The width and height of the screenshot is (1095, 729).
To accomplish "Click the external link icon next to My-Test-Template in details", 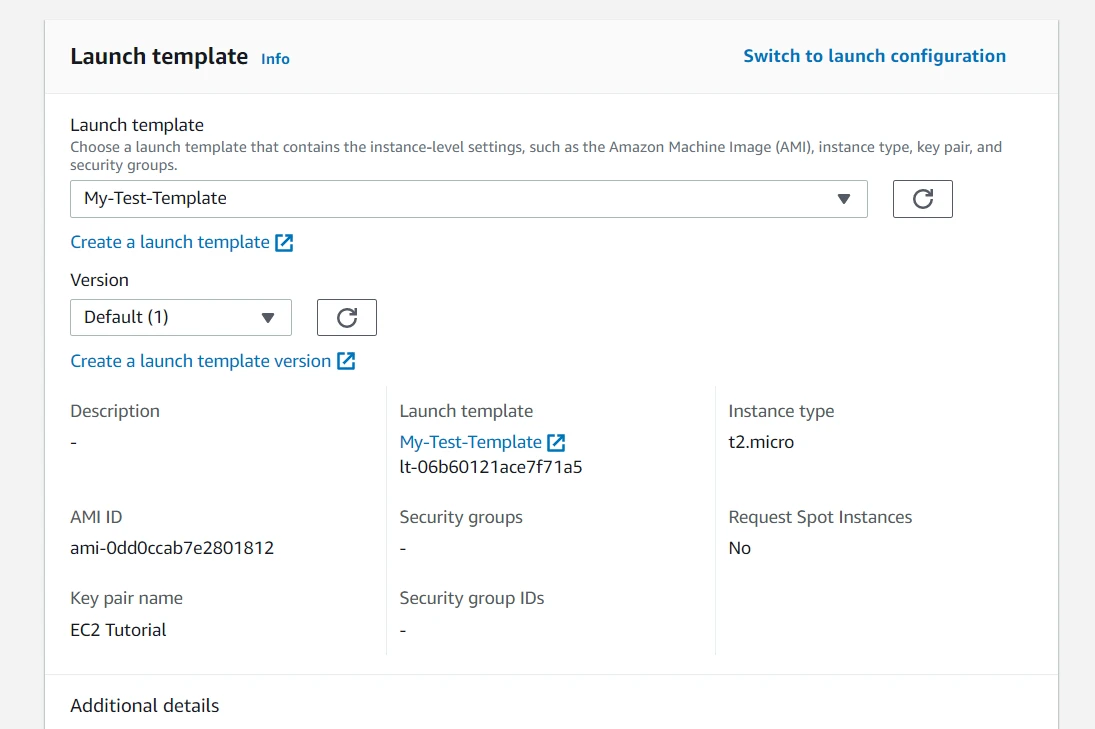I will click(x=556, y=441).
